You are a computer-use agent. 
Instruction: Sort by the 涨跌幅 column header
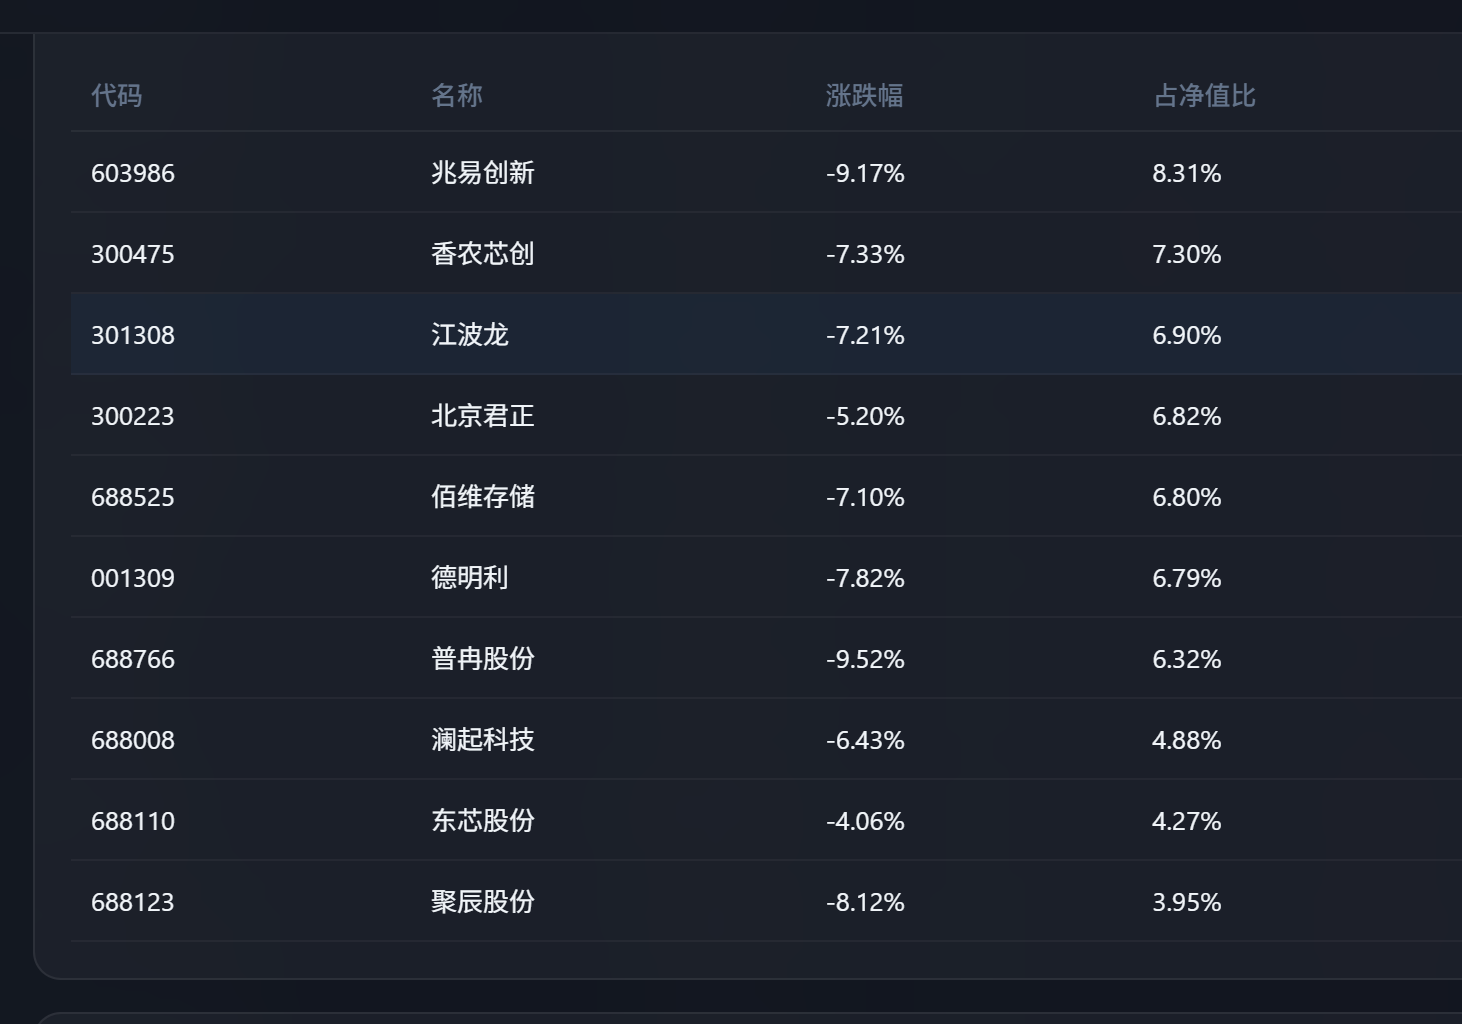point(865,95)
